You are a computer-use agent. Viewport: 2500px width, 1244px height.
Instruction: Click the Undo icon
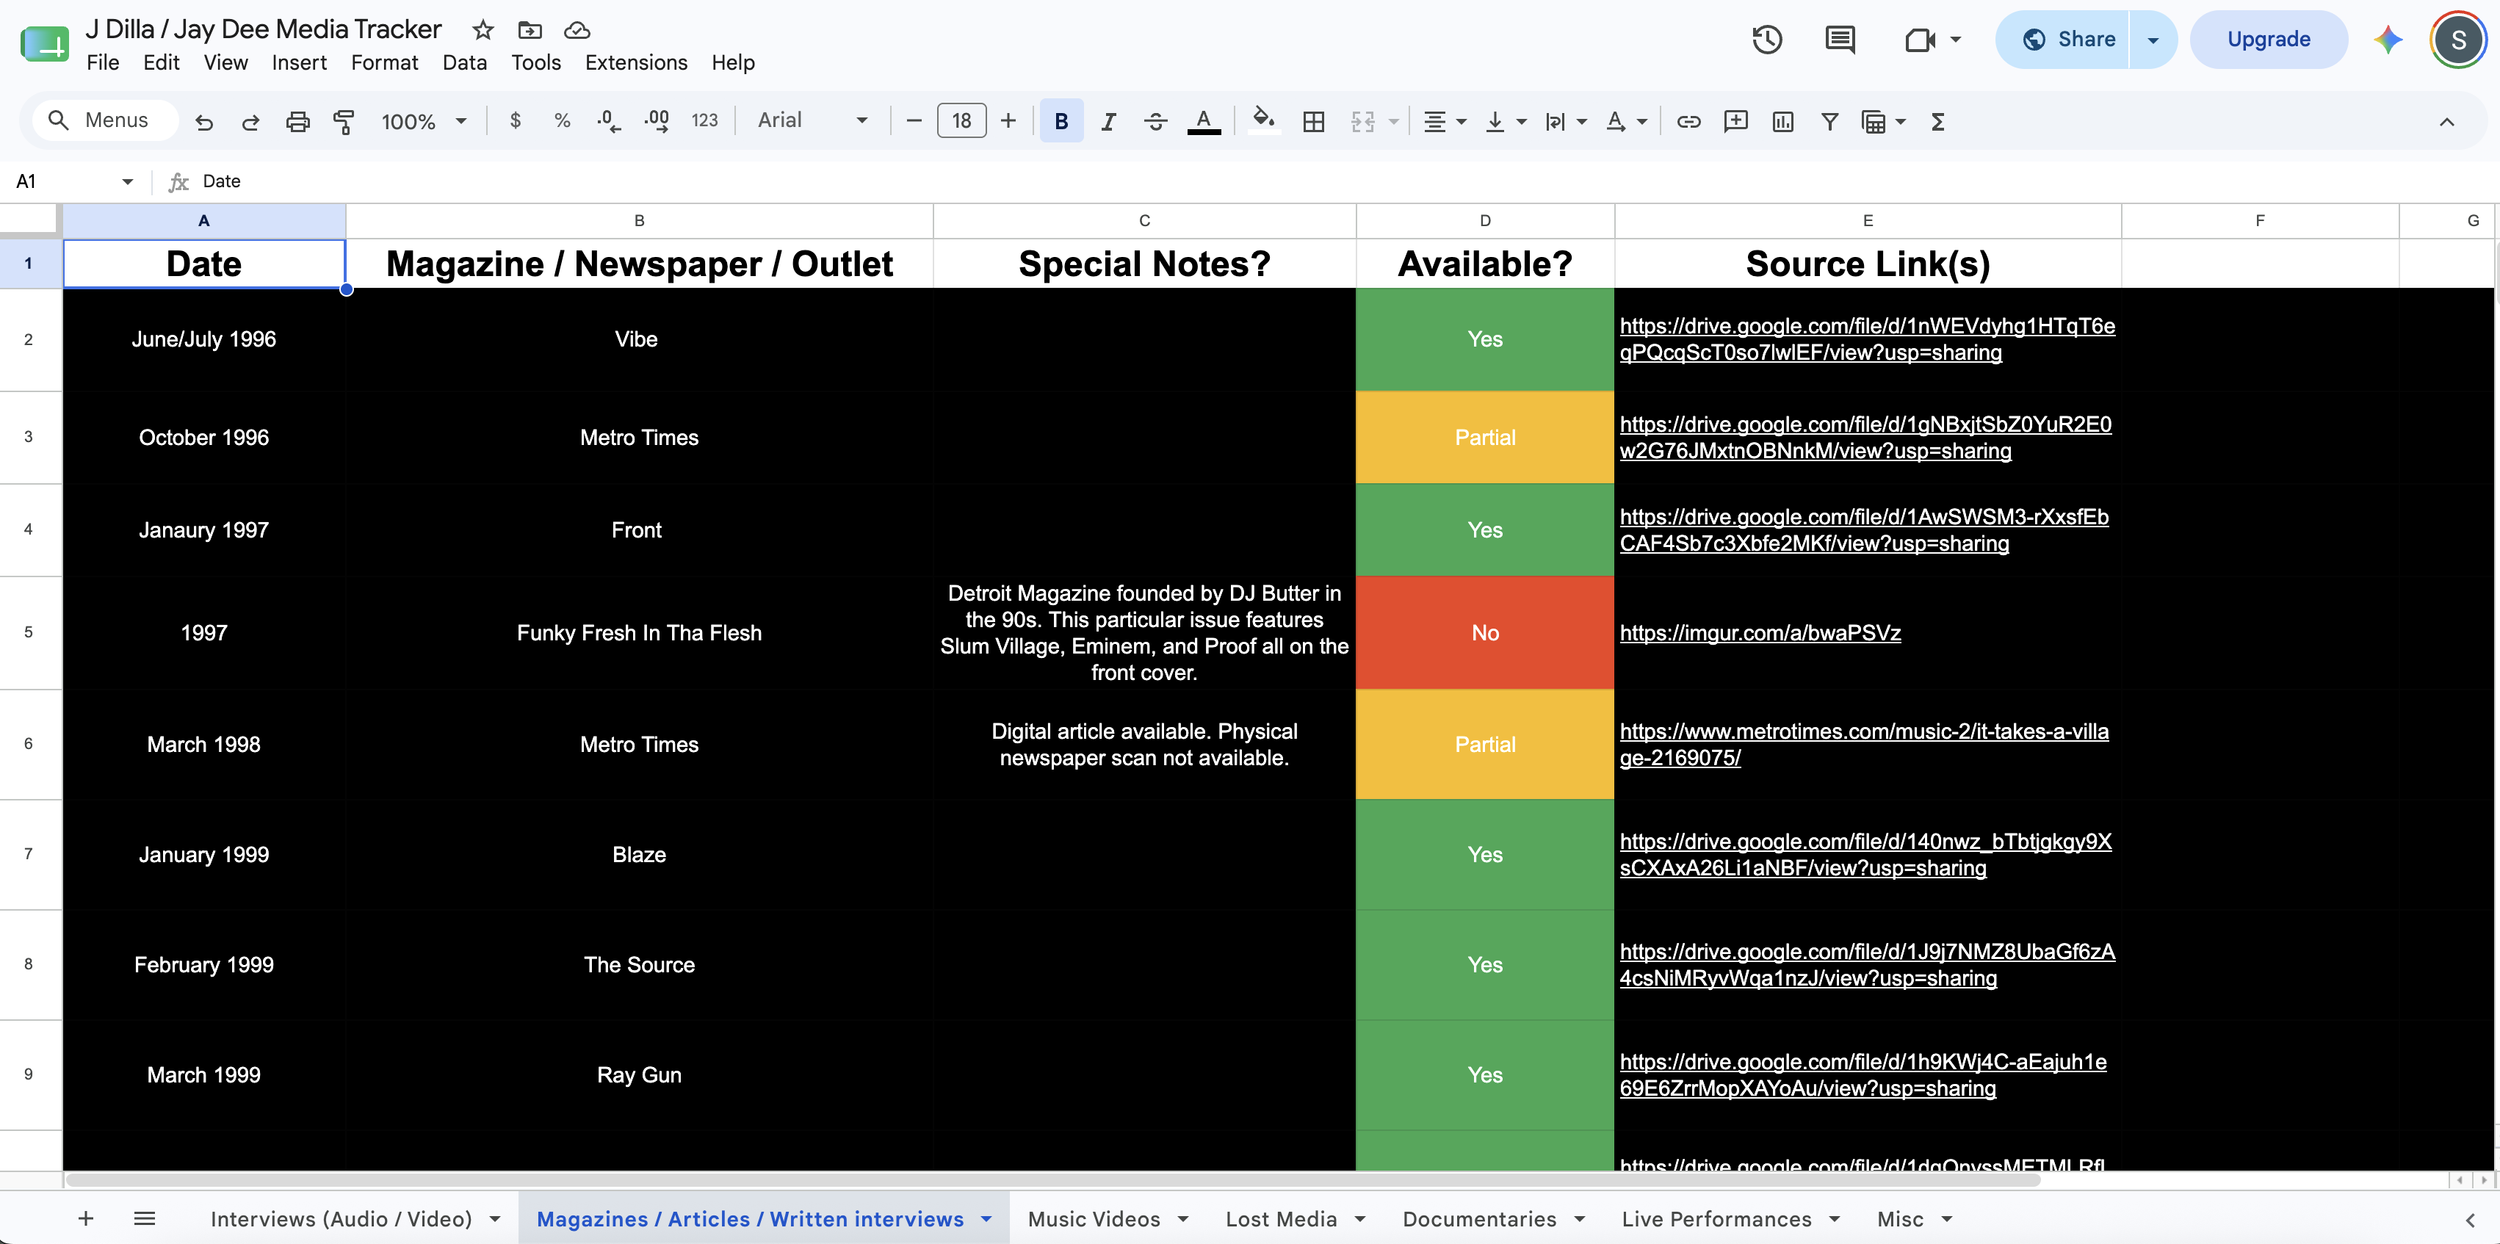(x=204, y=122)
